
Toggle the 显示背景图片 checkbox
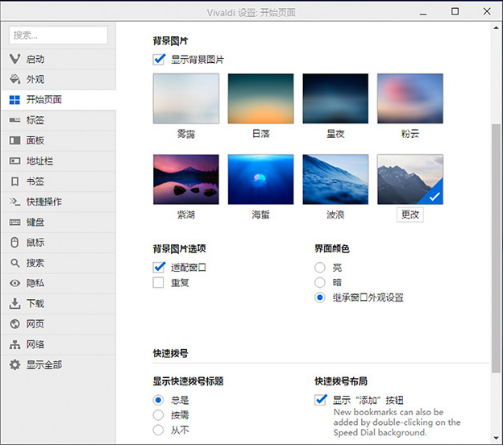(x=159, y=59)
